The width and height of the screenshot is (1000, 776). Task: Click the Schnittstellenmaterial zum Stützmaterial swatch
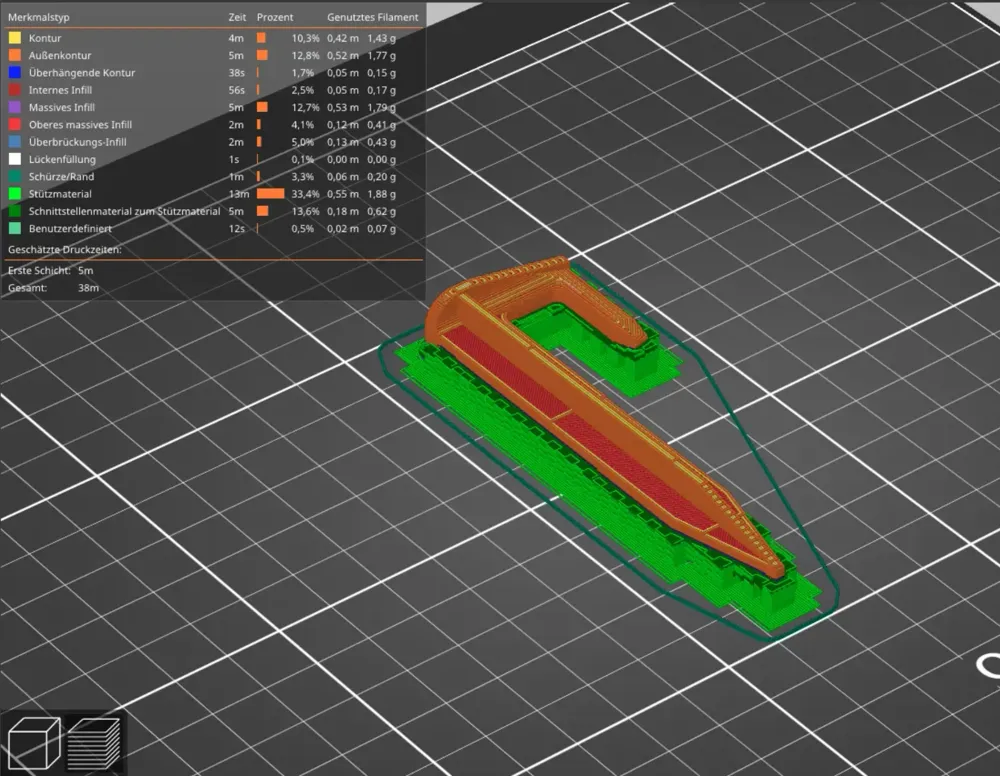point(14,211)
